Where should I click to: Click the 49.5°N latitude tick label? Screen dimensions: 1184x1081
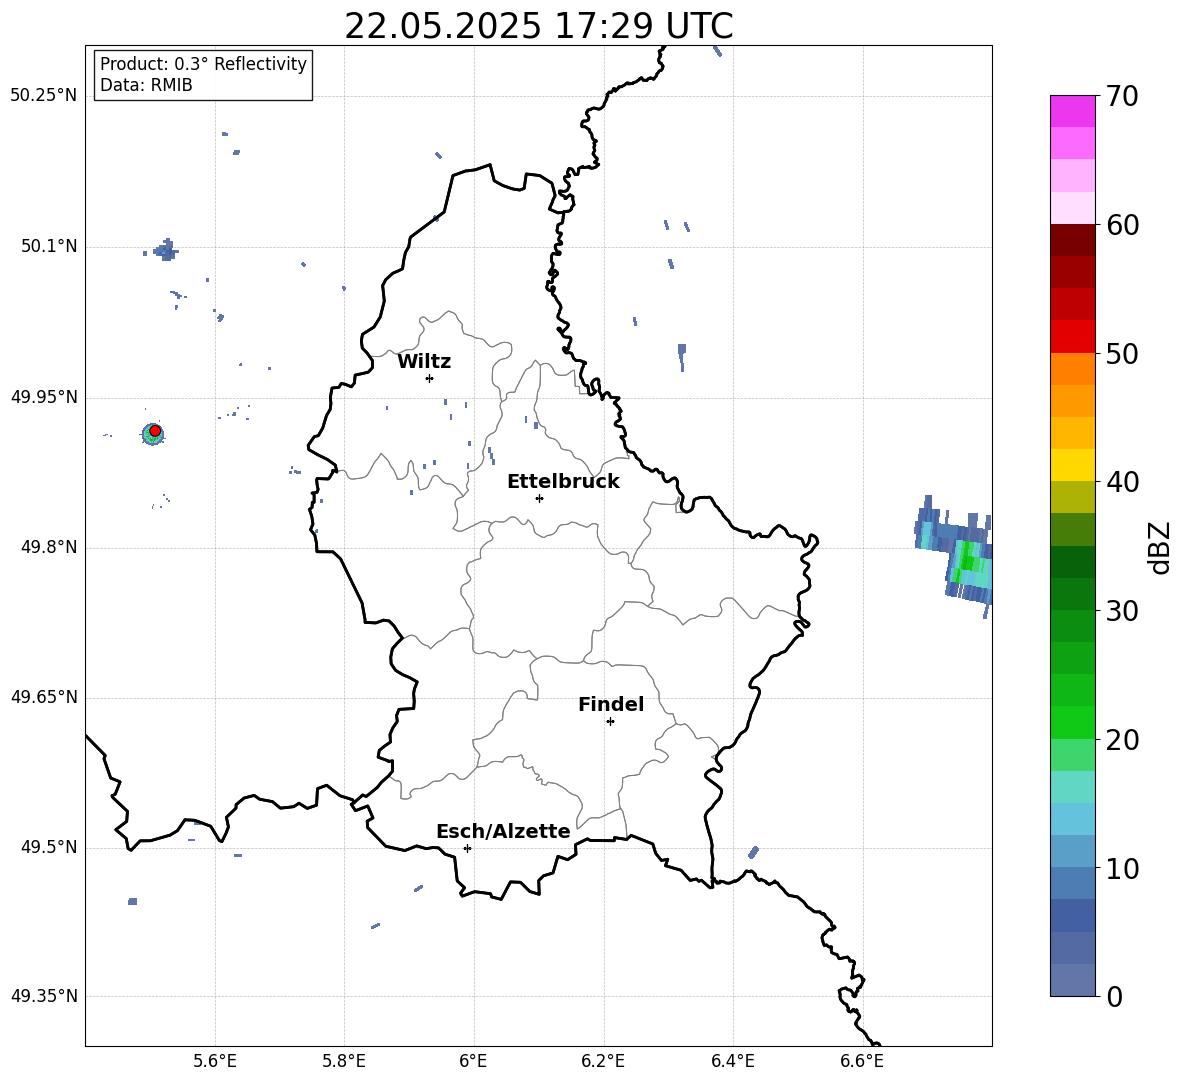[48, 847]
